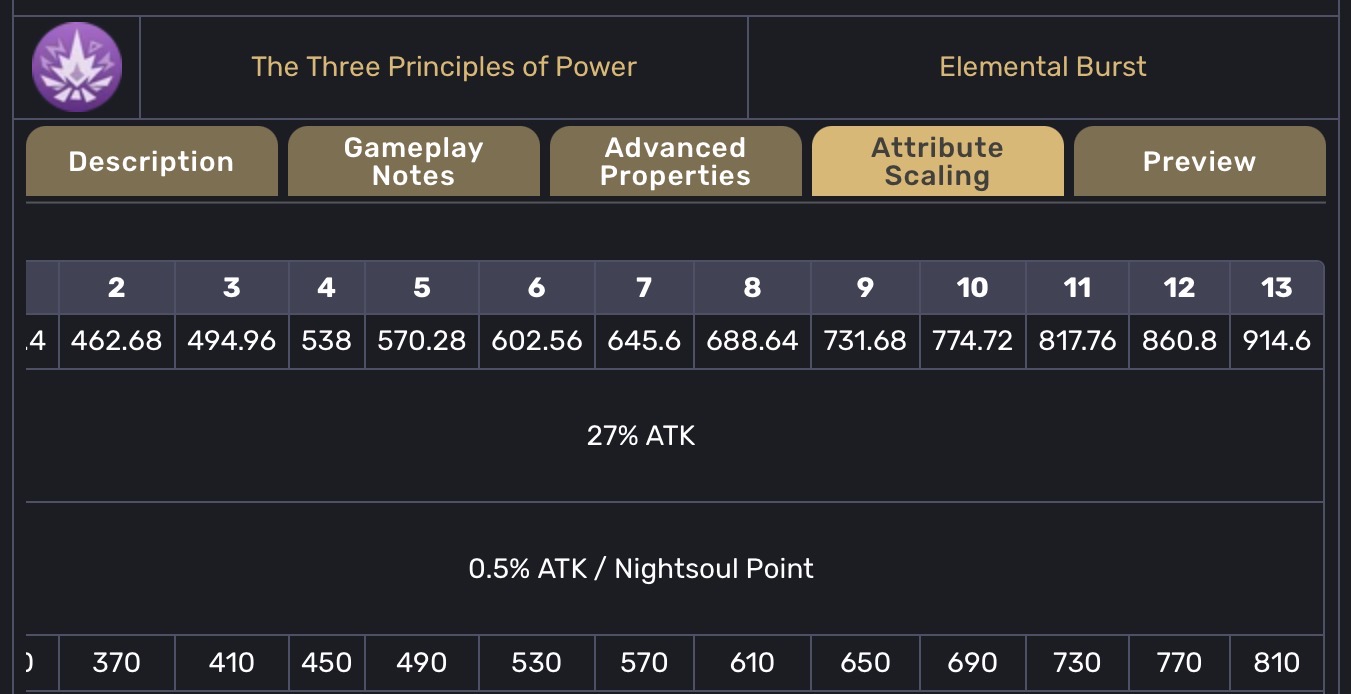The image size is (1351, 694).
Task: Select level 5 column header
Action: click(x=422, y=288)
